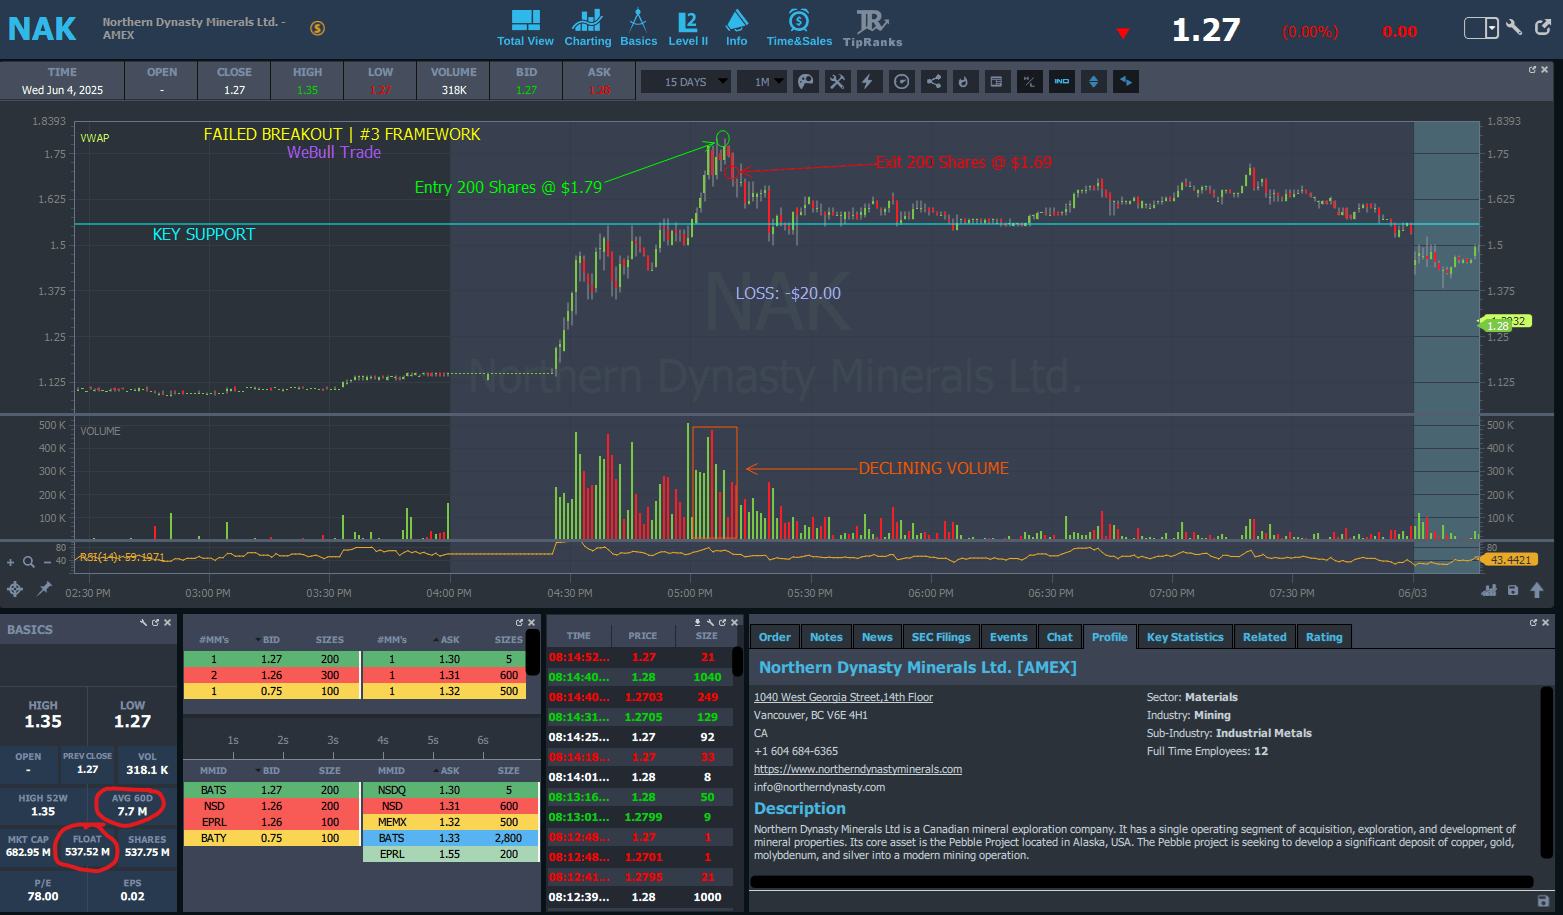The image size is (1563, 915).
Task: Switch to the Key Statistics tab
Action: click(1184, 637)
